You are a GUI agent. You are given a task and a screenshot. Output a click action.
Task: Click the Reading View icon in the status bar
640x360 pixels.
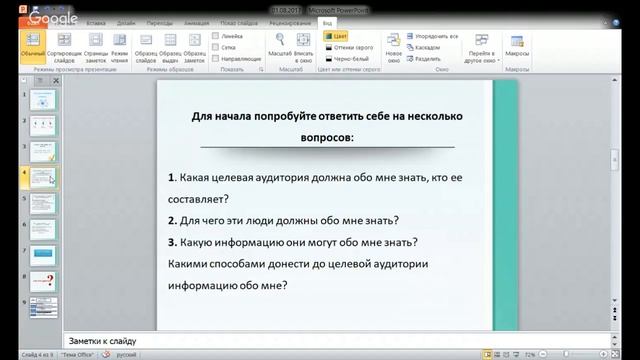[x=507, y=354]
